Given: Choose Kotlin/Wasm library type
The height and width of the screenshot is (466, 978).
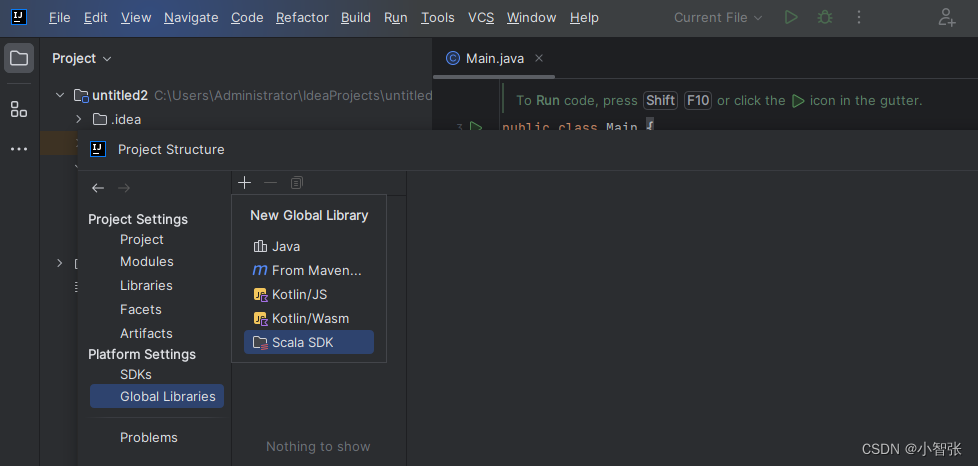Looking at the screenshot, I should [309, 318].
